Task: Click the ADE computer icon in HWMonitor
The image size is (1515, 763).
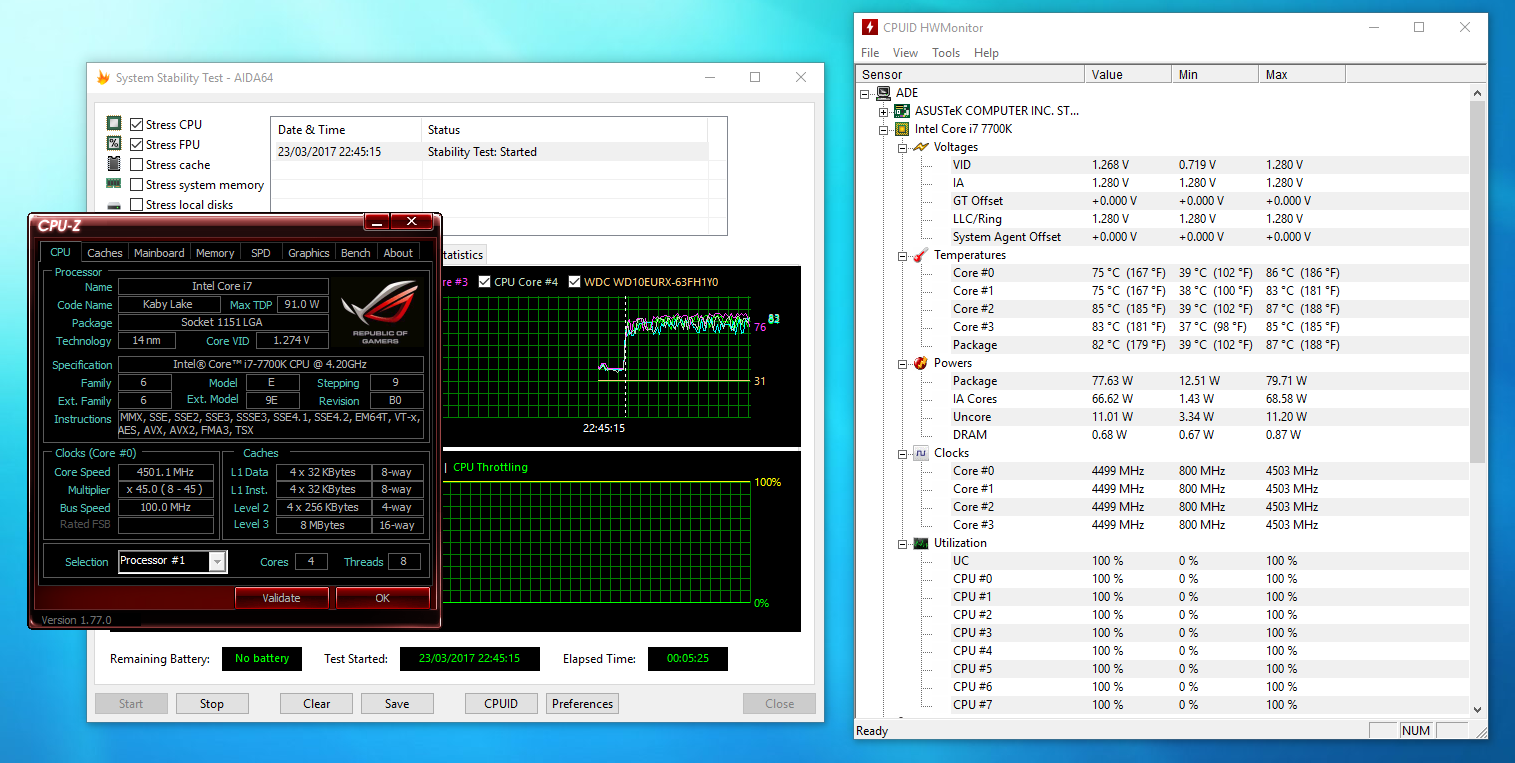Action: [883, 93]
